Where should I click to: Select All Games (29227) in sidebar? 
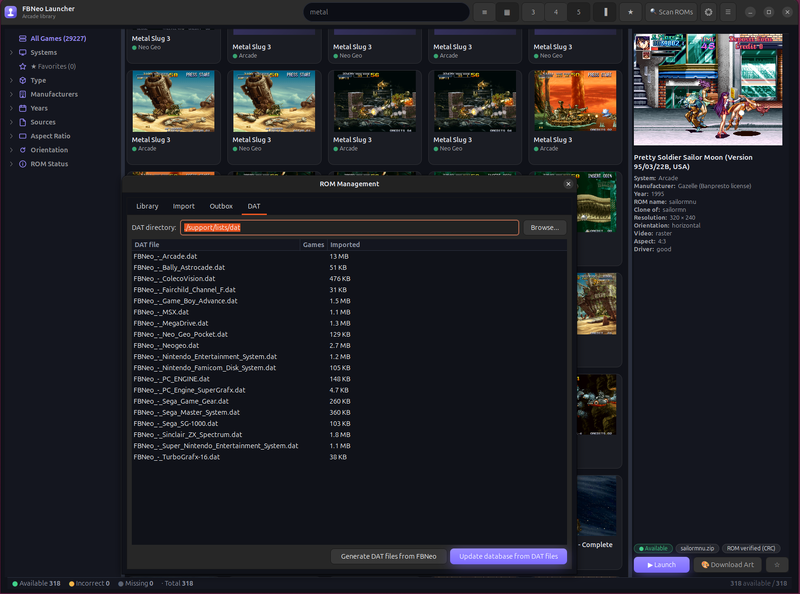[58, 38]
